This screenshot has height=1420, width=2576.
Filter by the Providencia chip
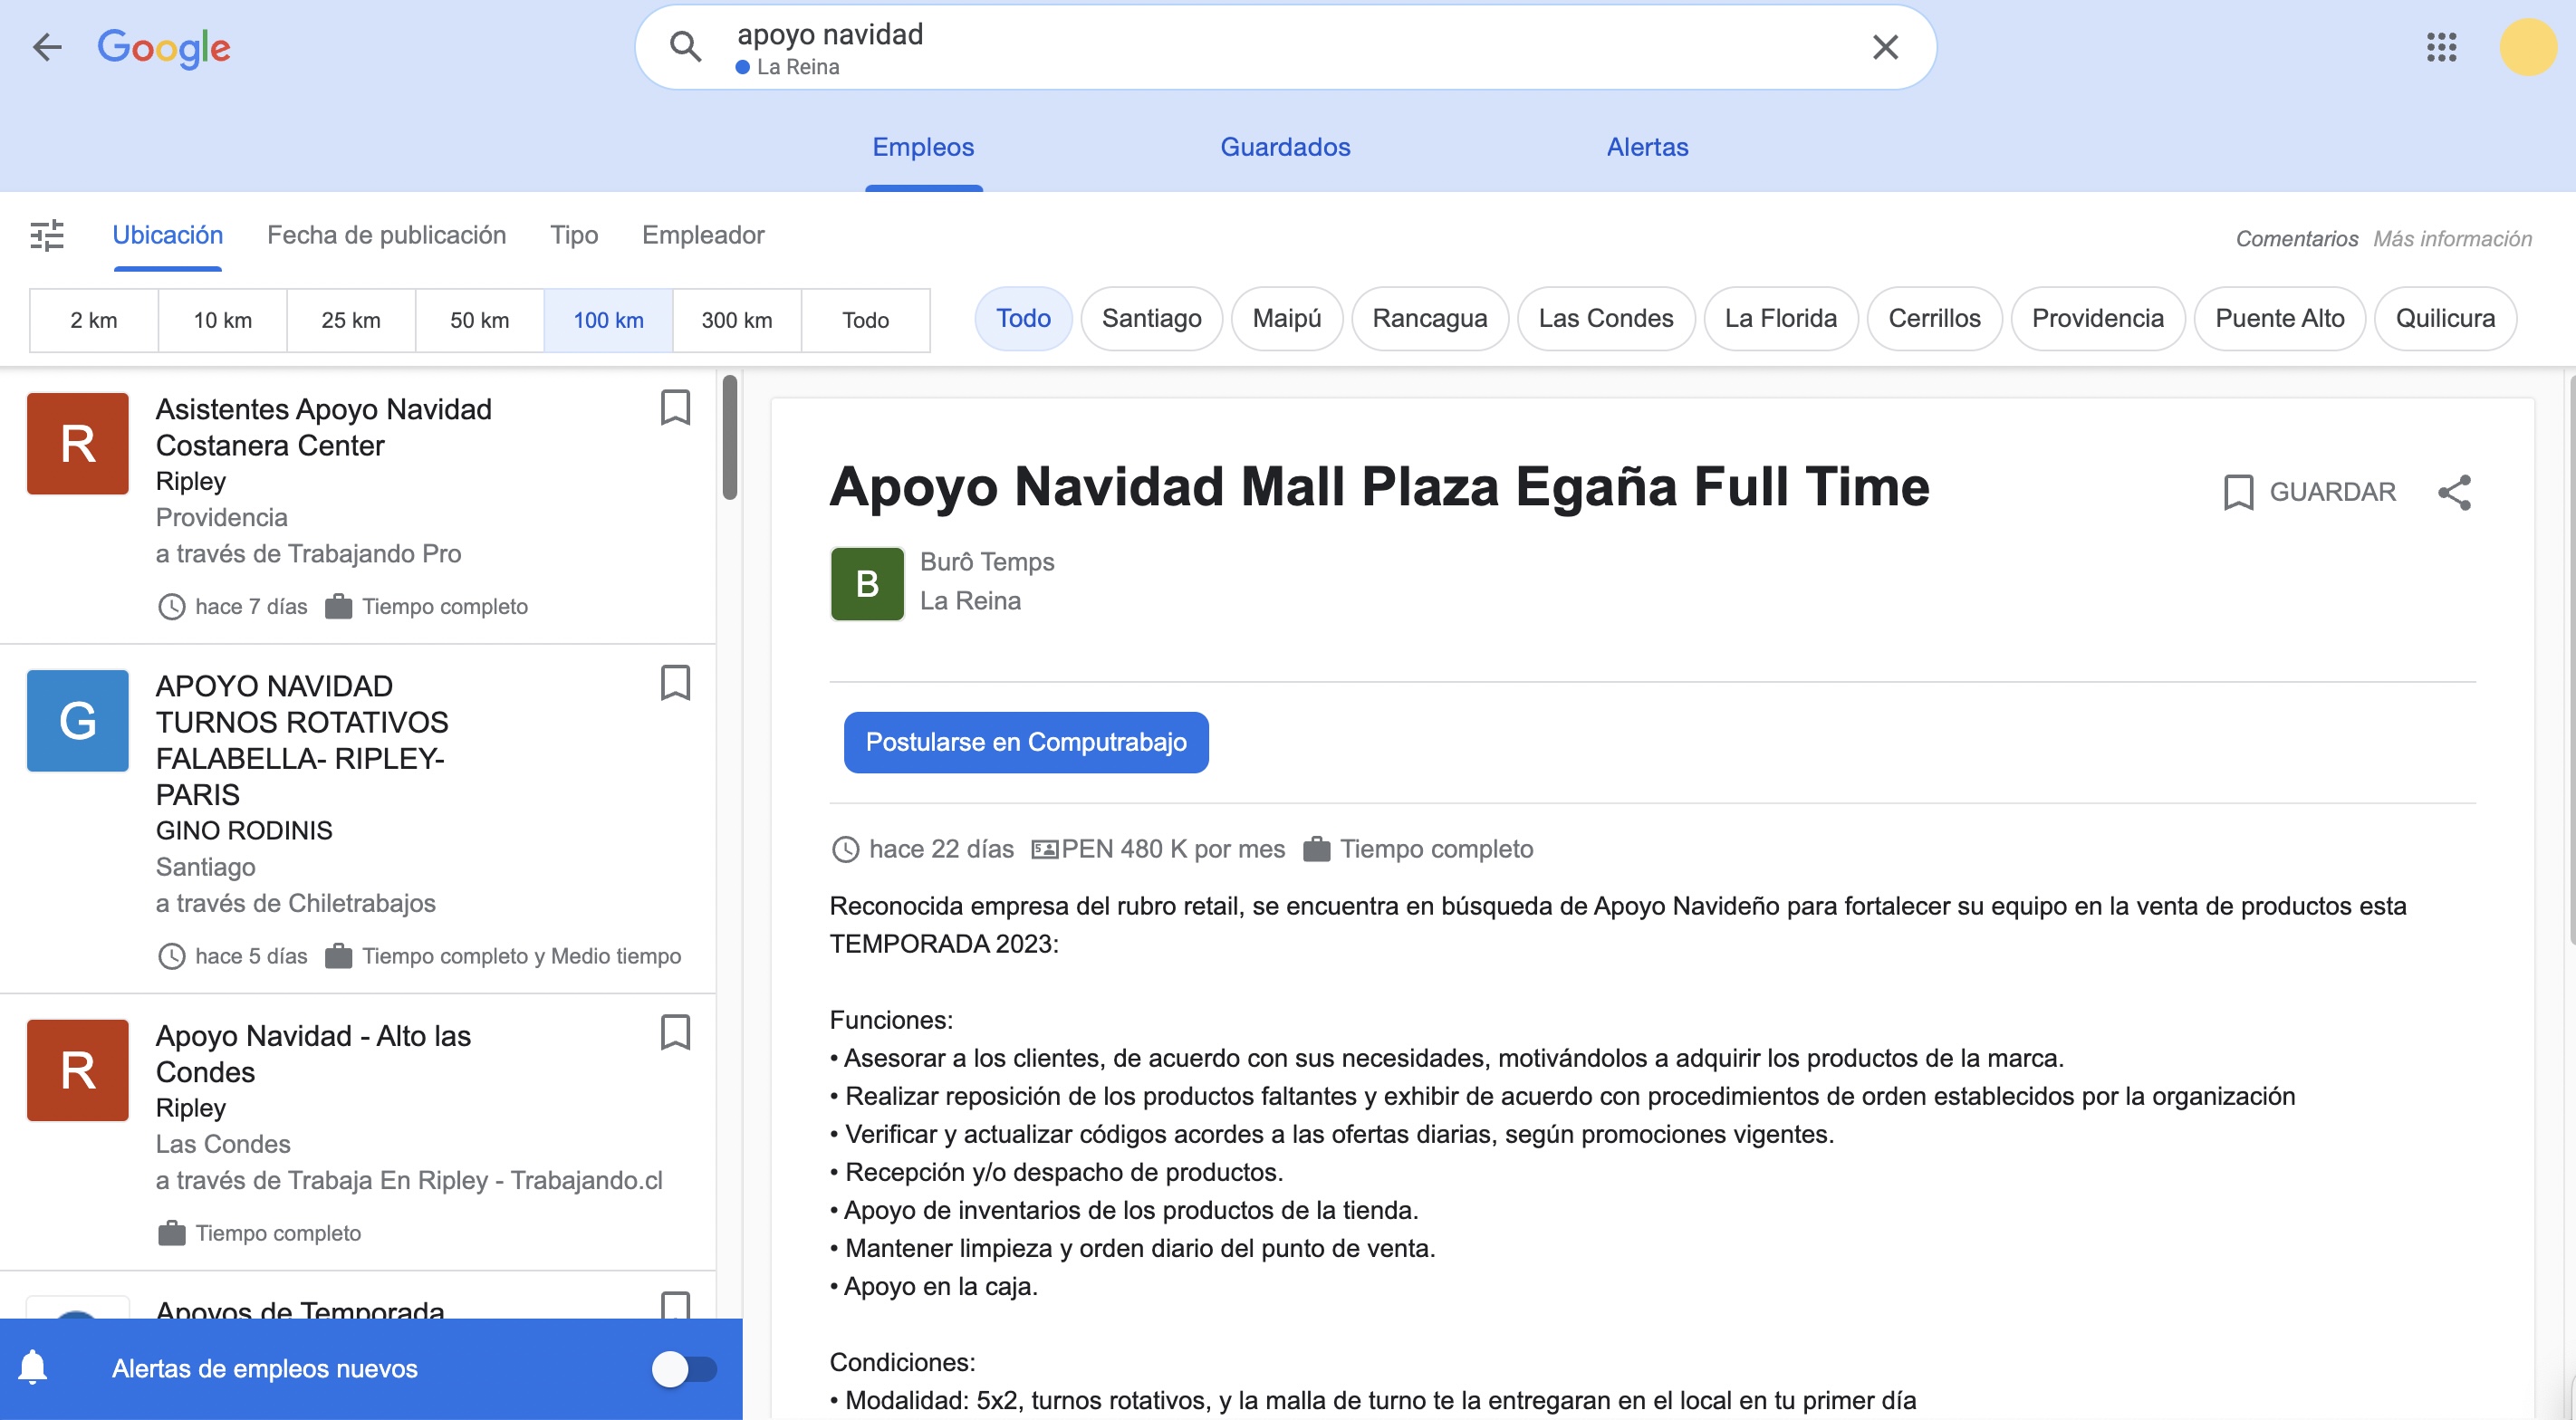(x=2097, y=318)
